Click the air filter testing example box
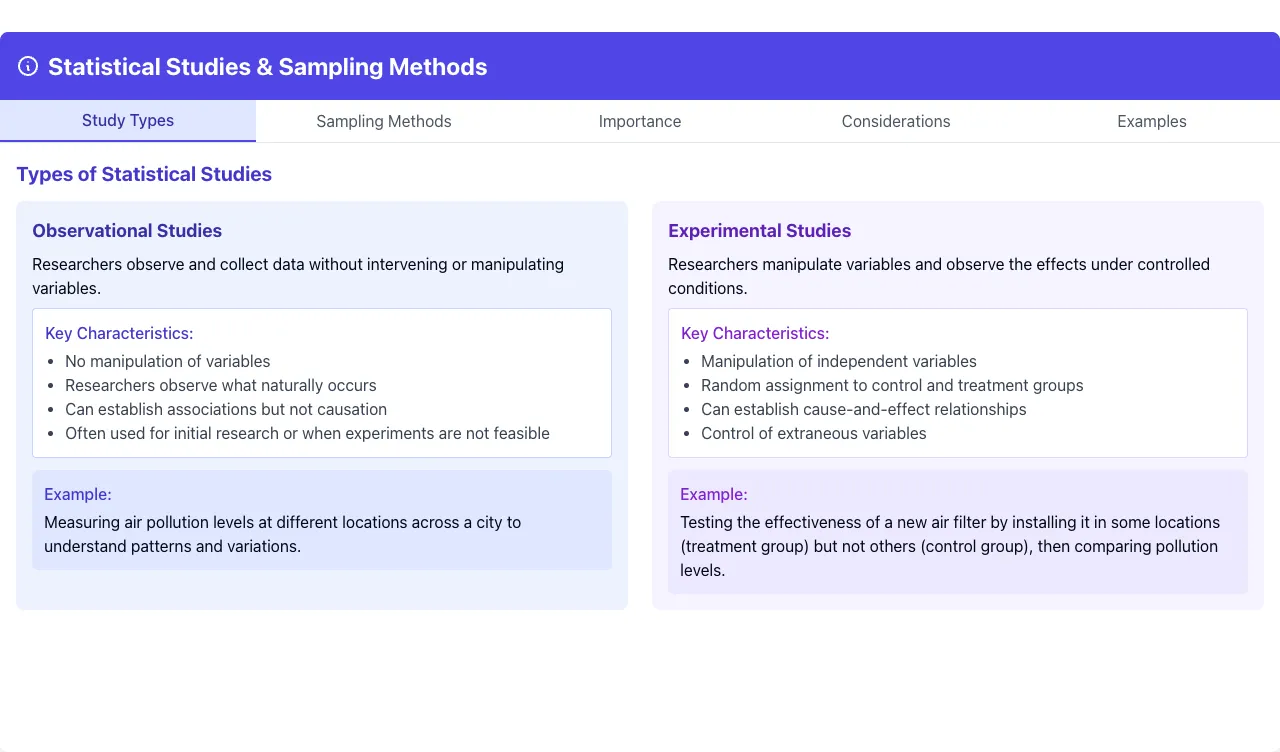The width and height of the screenshot is (1280, 752). pos(958,532)
